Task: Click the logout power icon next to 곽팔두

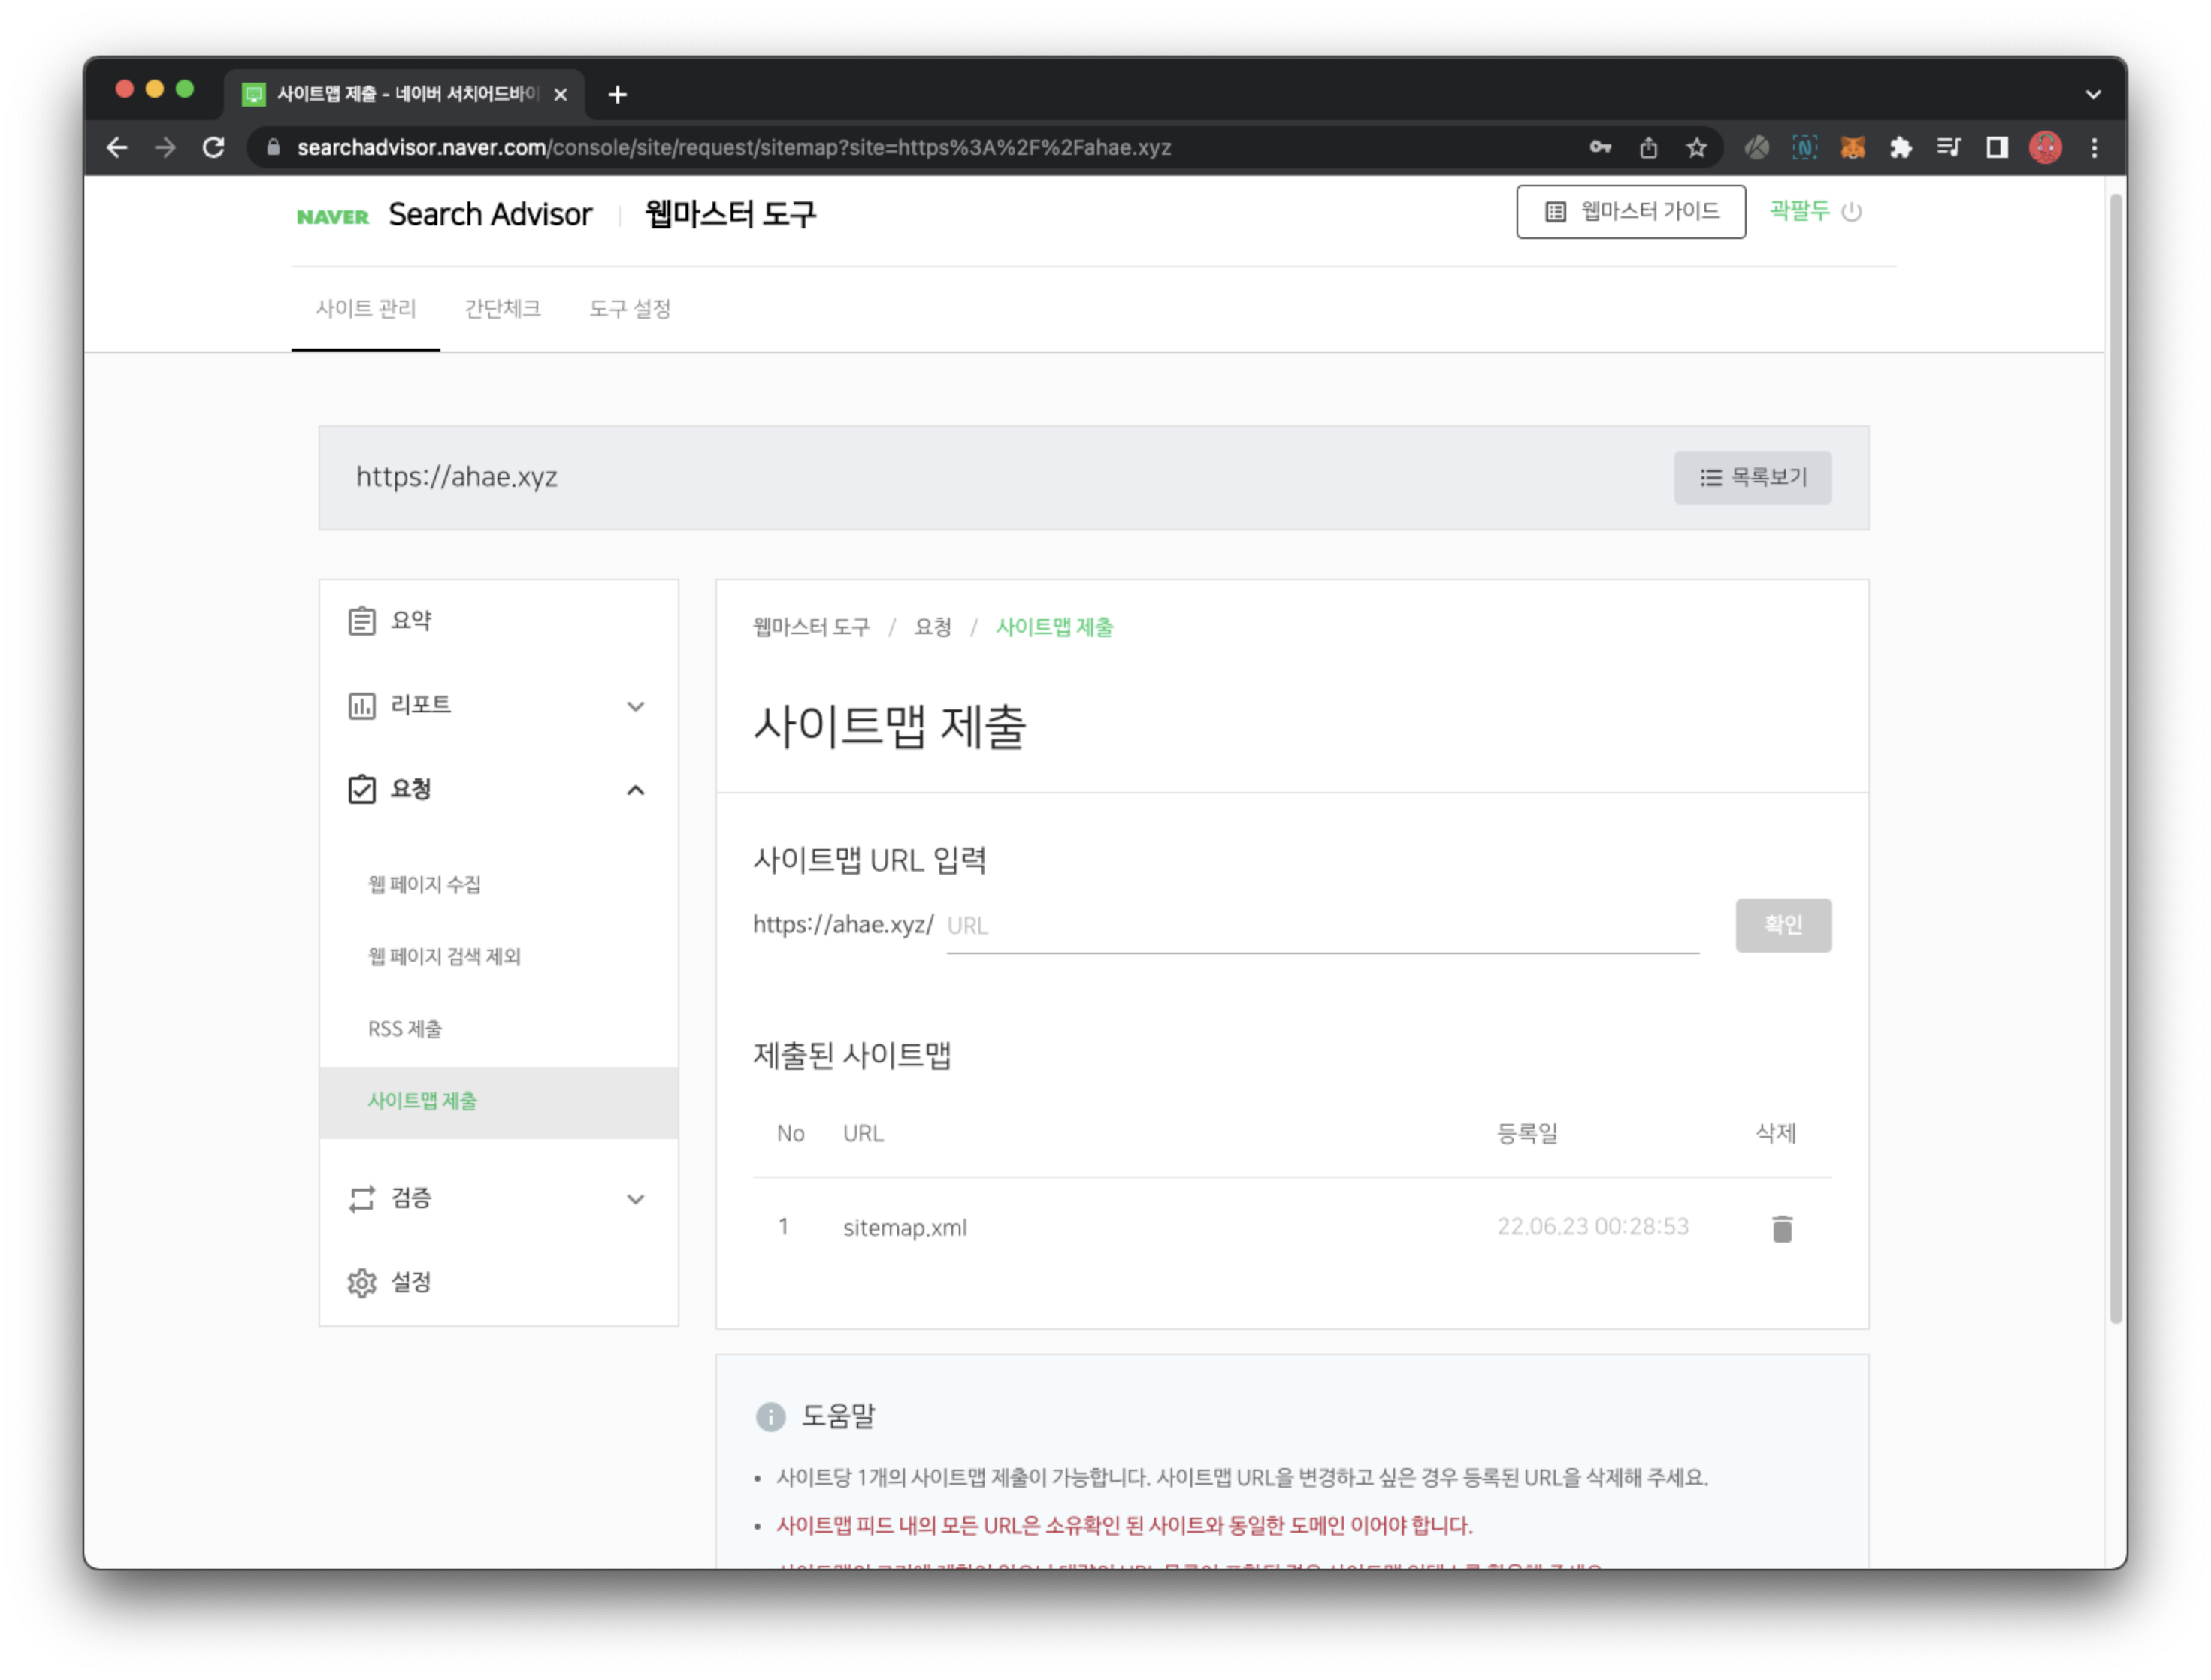Action: (1851, 212)
